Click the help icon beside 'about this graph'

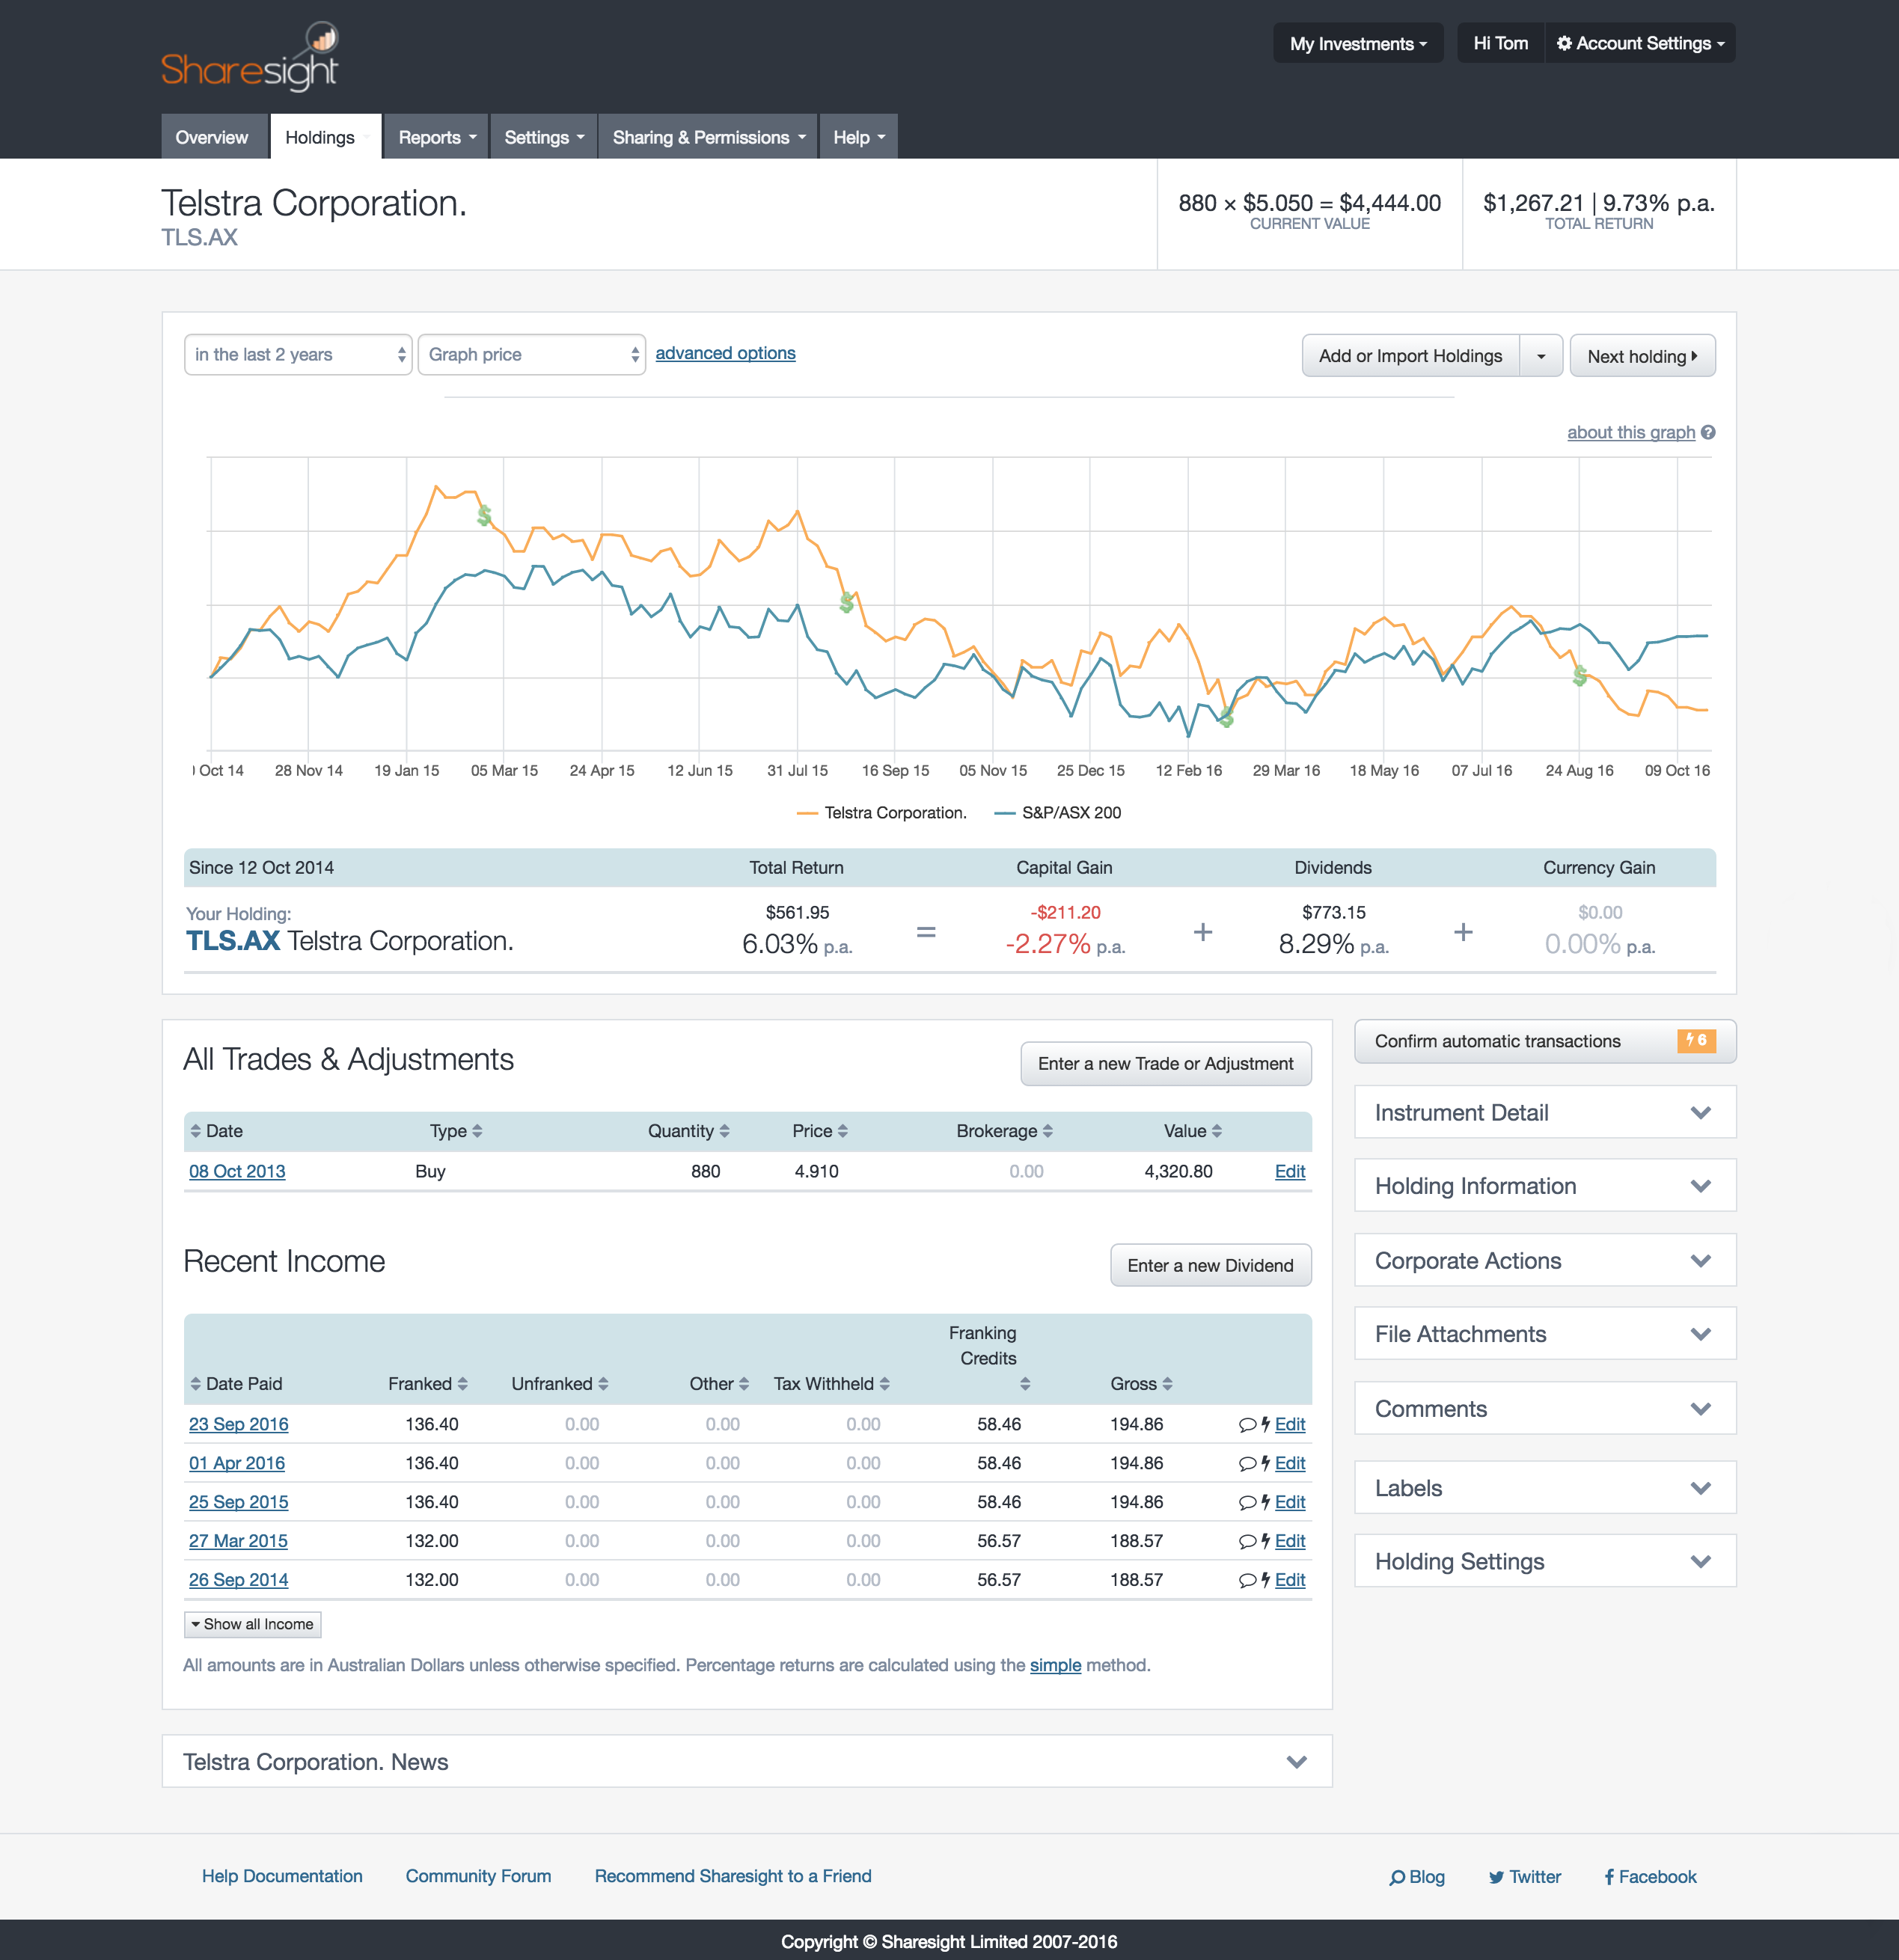point(1708,432)
